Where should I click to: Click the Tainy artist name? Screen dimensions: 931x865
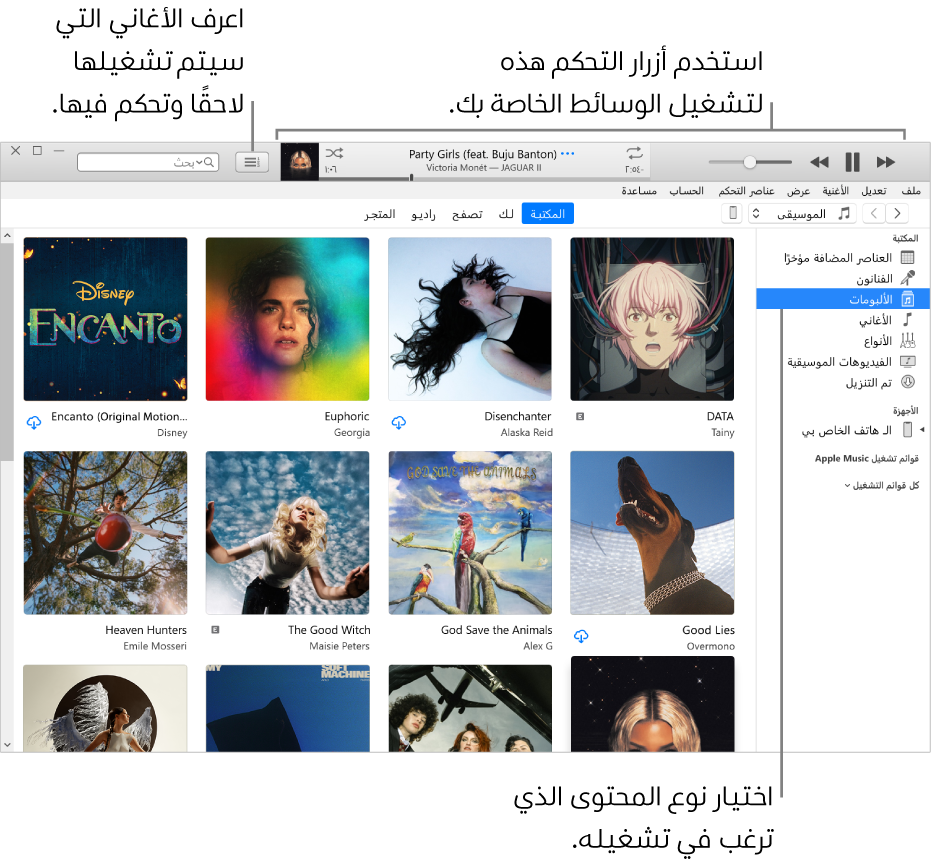(x=723, y=433)
